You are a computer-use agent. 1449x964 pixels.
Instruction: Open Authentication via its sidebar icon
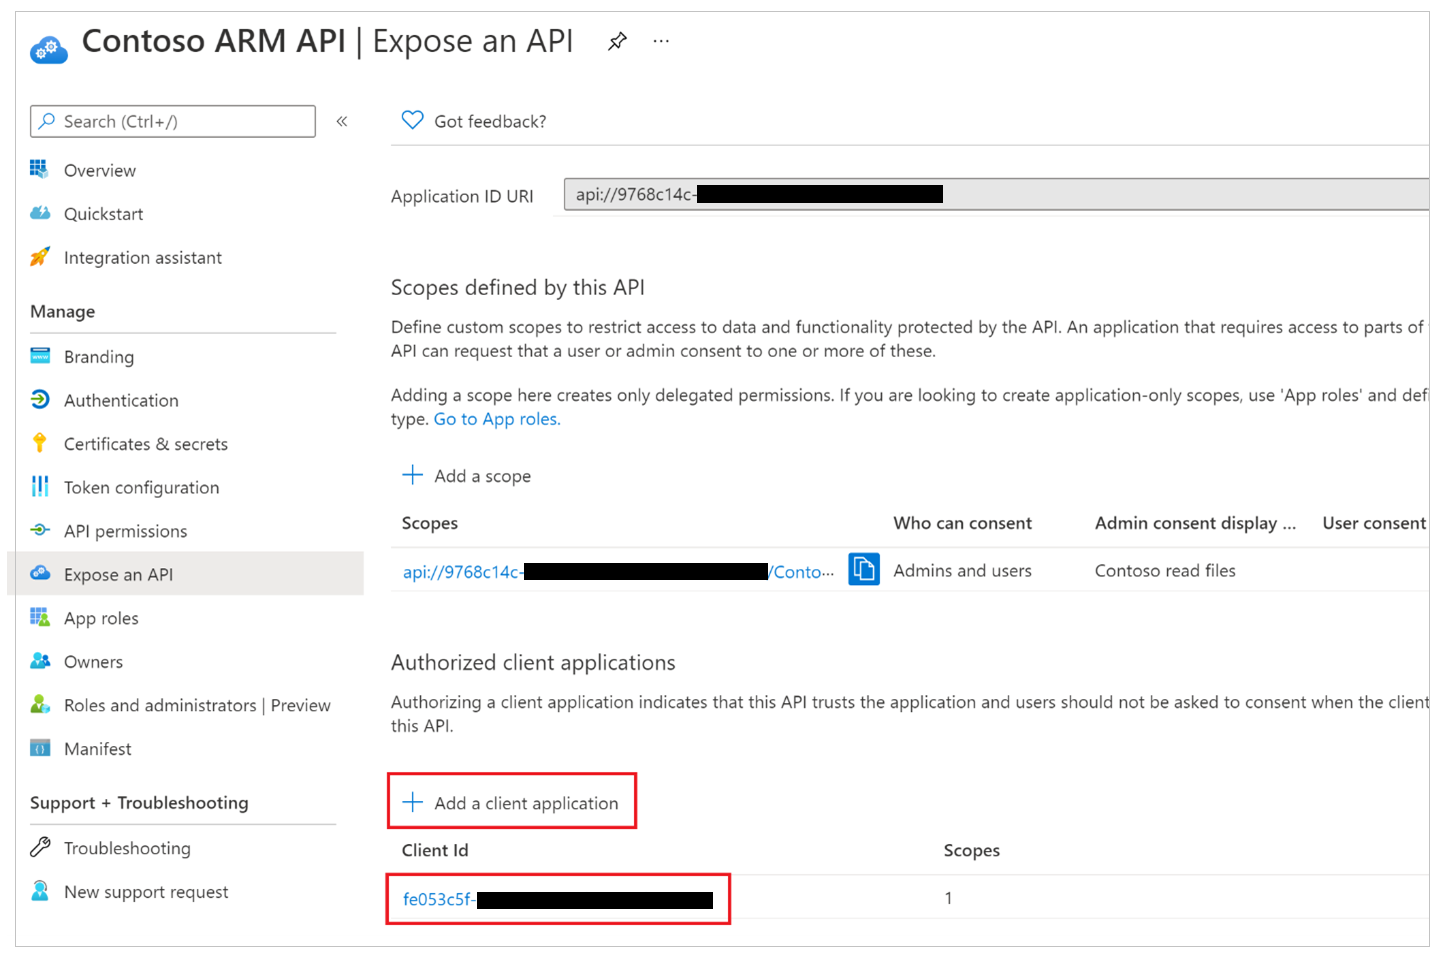tap(40, 400)
